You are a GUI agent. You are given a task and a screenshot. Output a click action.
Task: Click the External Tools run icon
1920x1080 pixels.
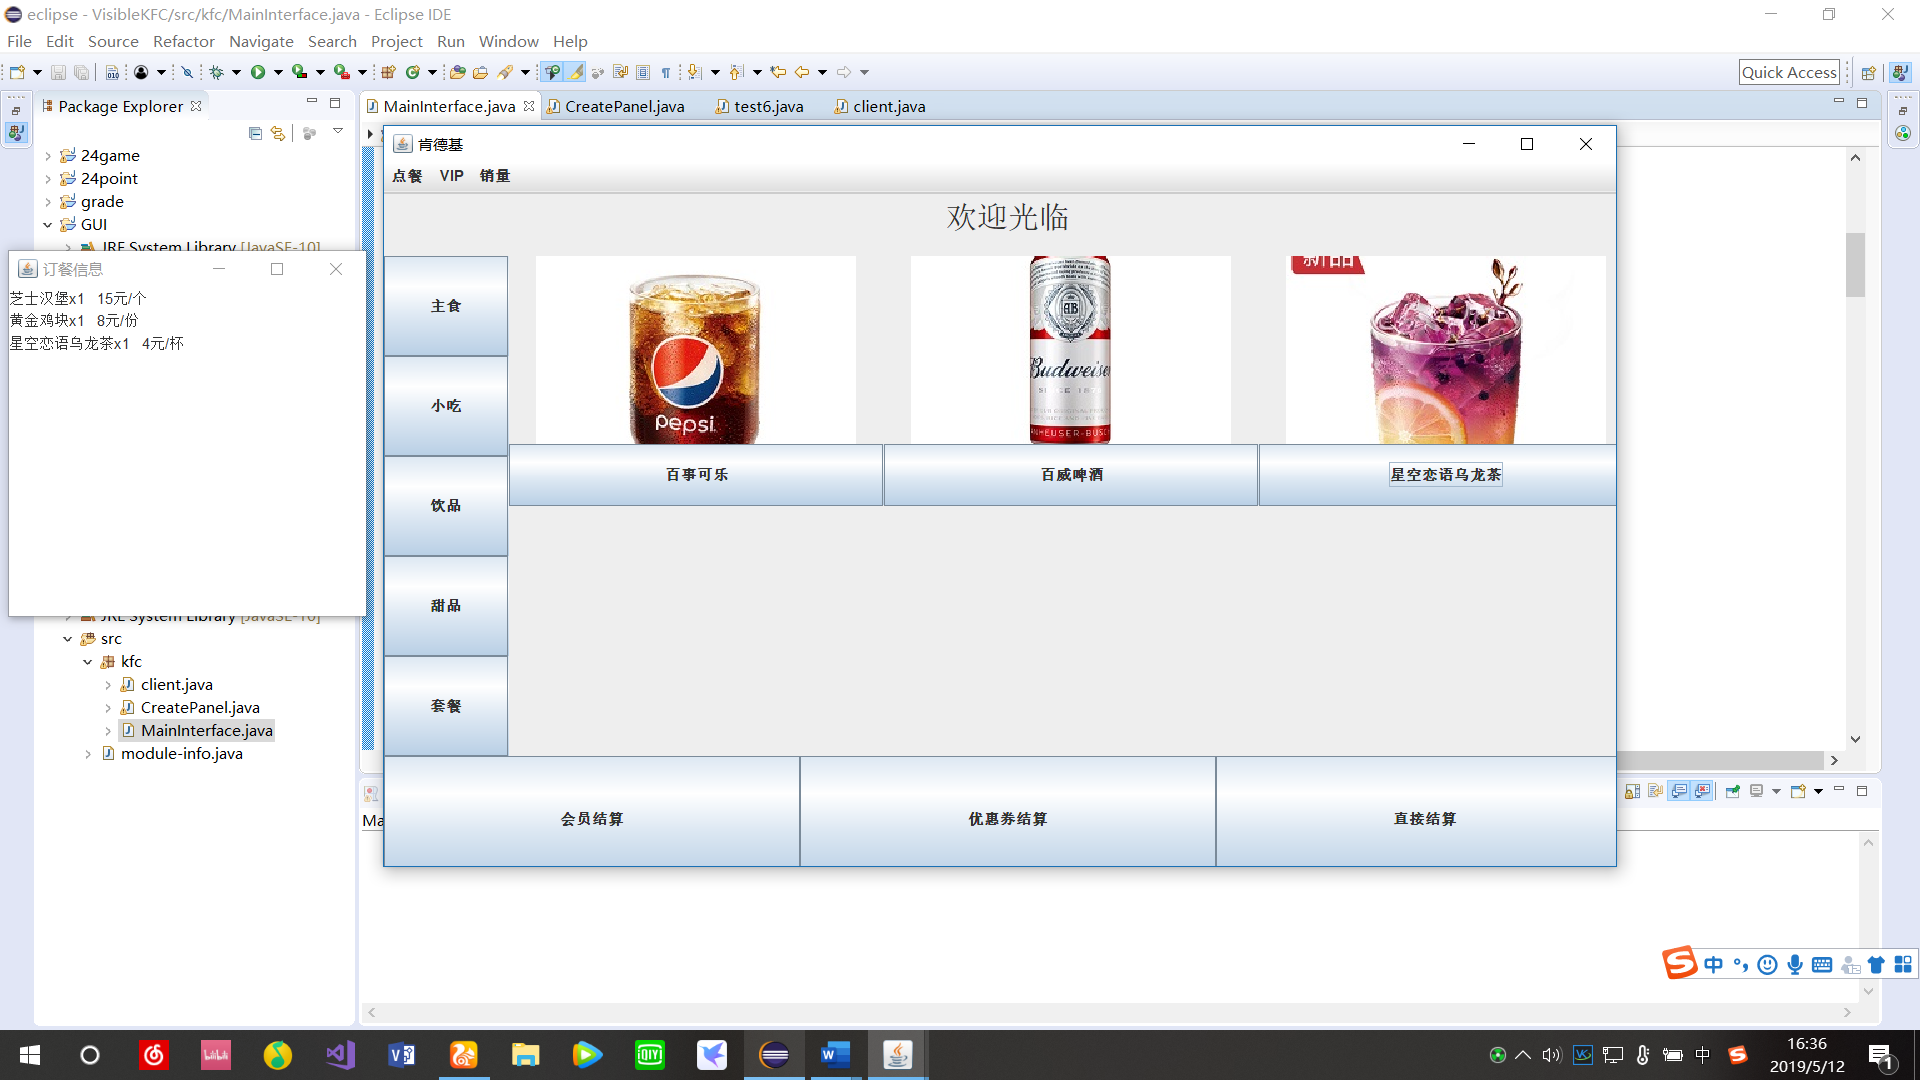tap(341, 72)
